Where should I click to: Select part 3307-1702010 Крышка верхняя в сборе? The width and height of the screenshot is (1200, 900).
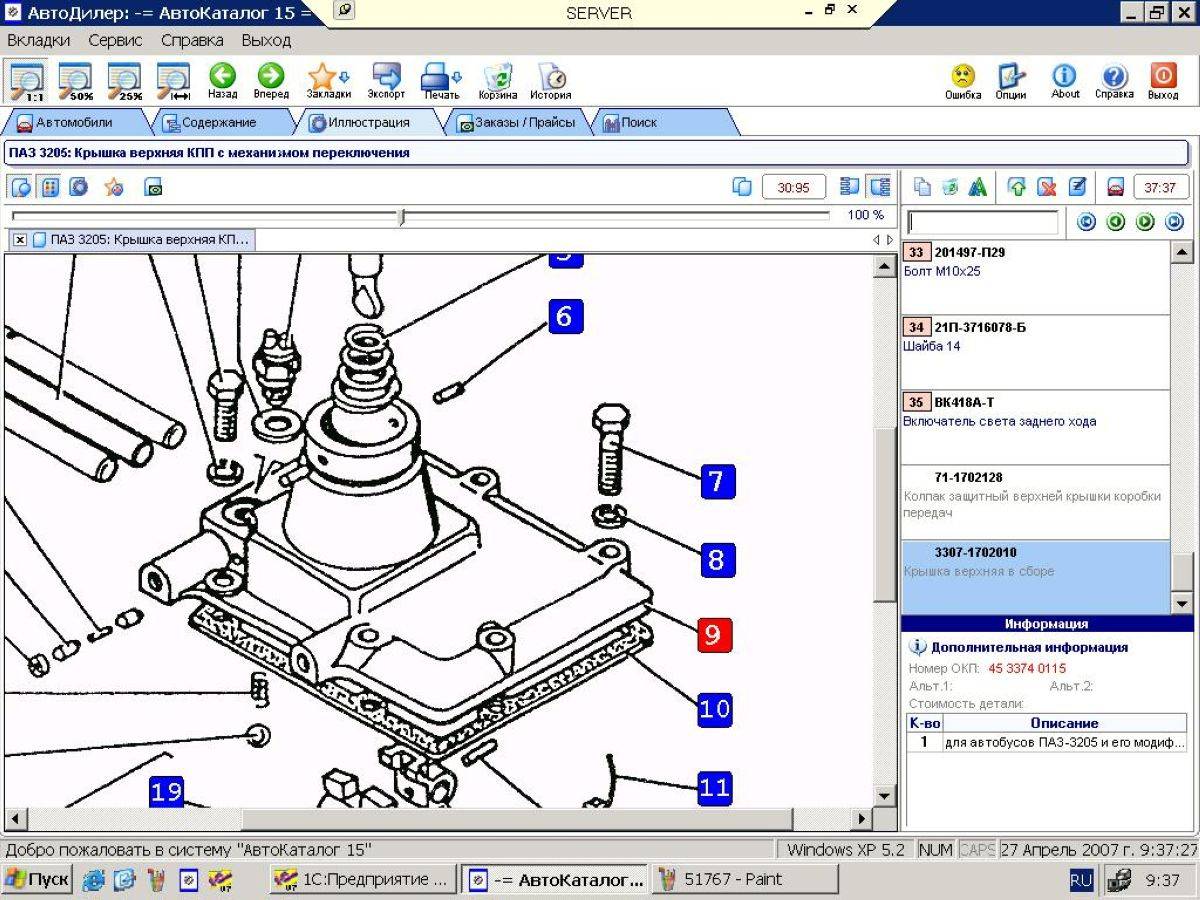(1035, 577)
